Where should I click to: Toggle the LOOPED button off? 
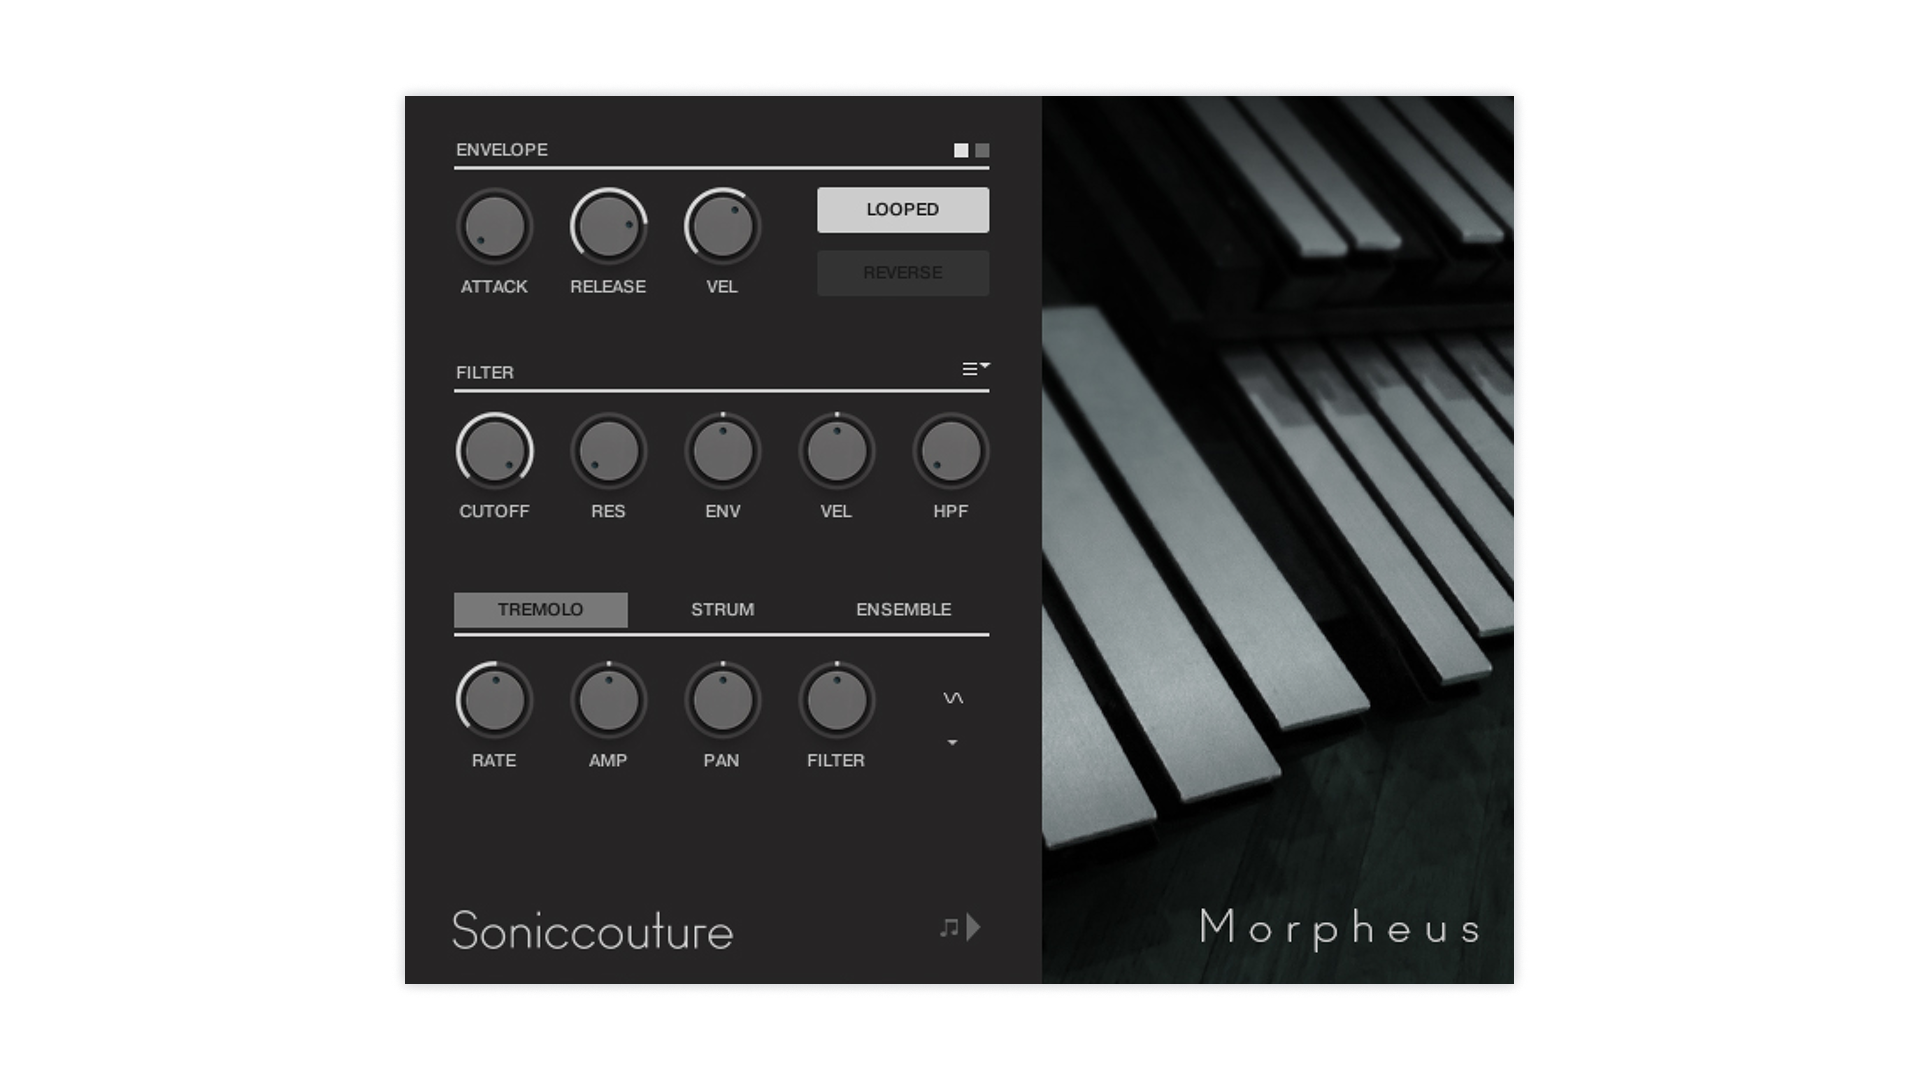point(902,210)
